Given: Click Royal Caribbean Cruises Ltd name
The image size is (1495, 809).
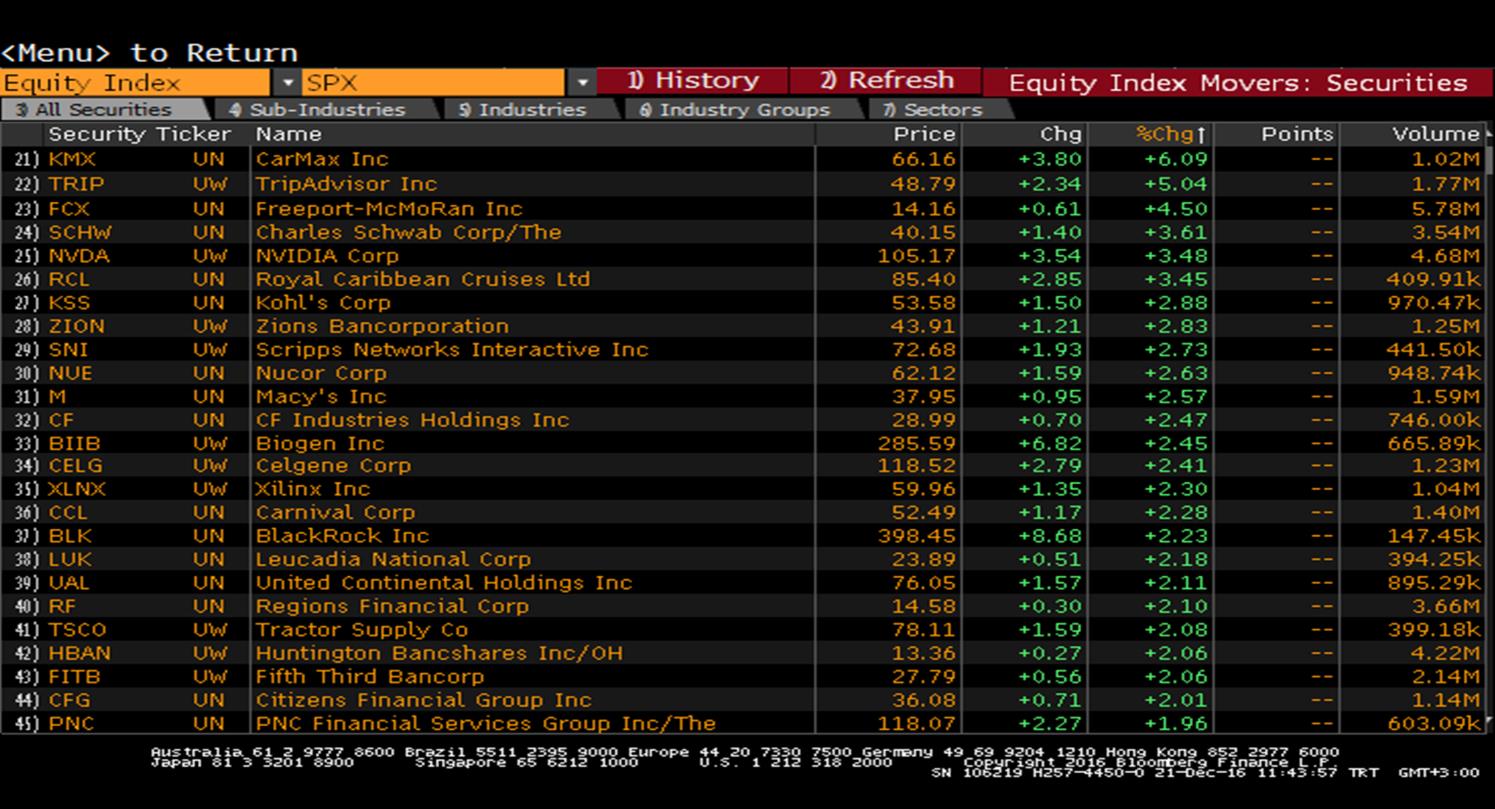Looking at the screenshot, I should point(423,279).
